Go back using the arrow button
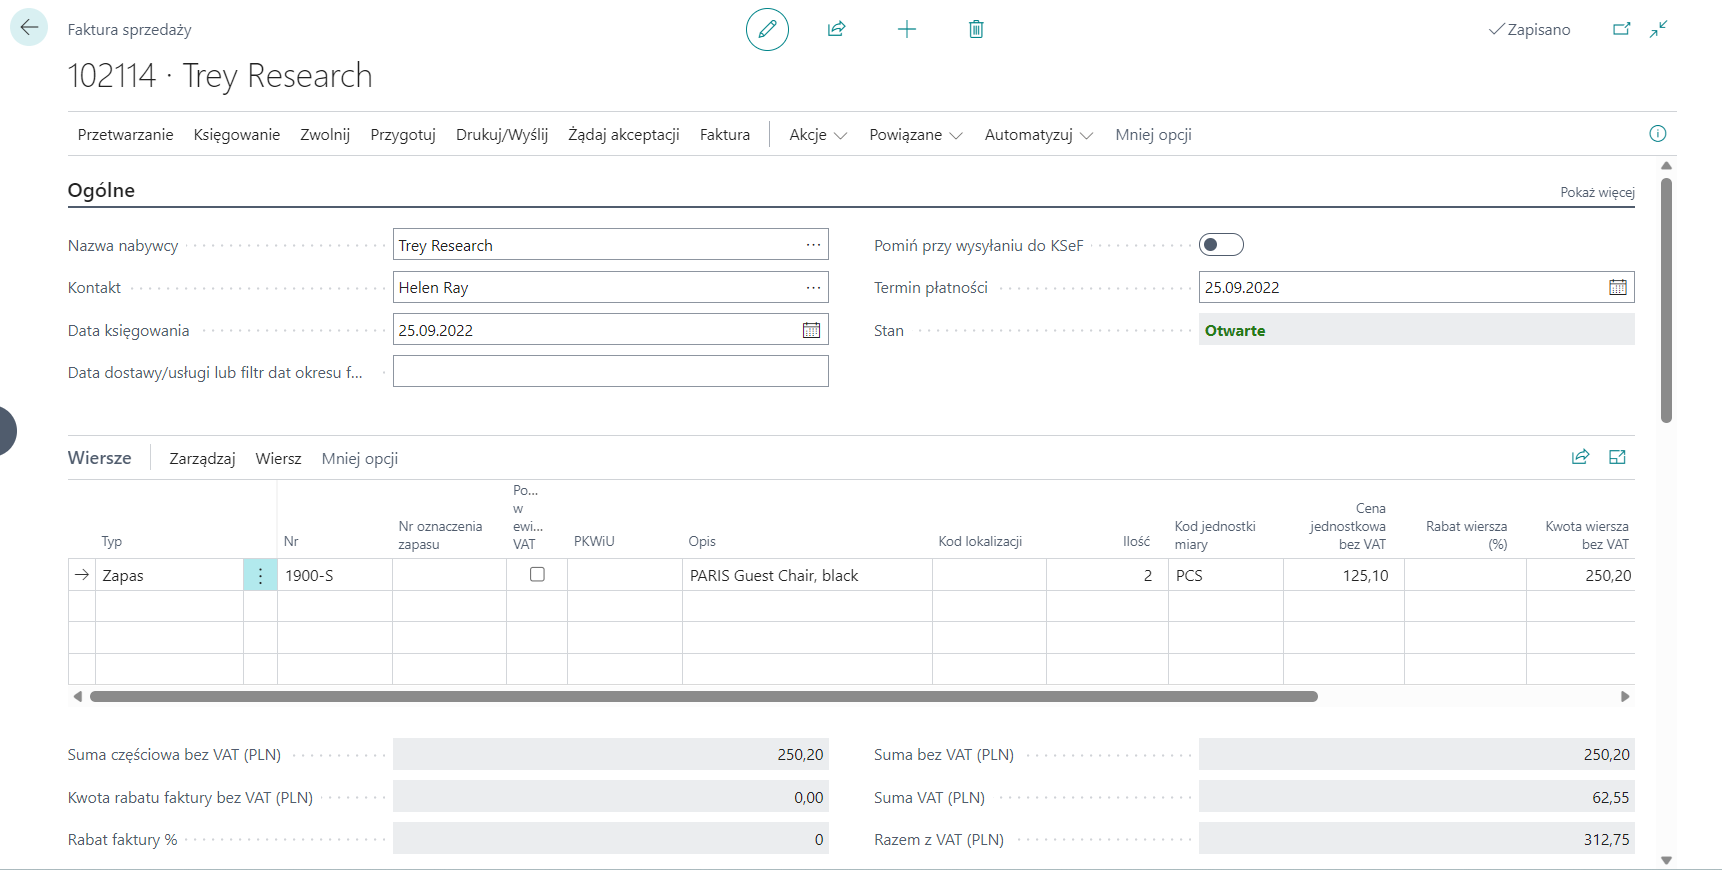This screenshot has width=1722, height=870. [29, 28]
